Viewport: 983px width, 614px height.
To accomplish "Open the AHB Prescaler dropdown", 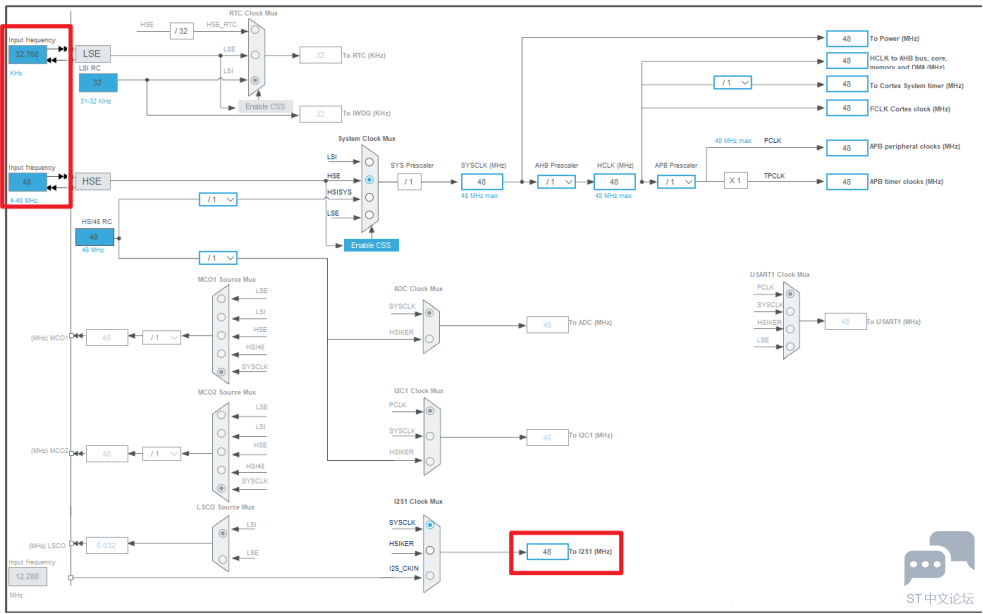I will [557, 182].
